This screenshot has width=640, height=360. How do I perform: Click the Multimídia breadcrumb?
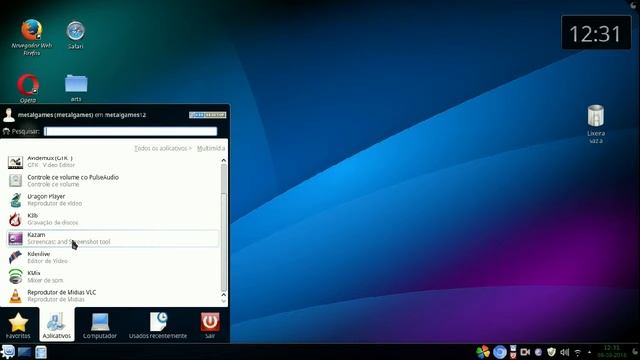(x=211, y=148)
